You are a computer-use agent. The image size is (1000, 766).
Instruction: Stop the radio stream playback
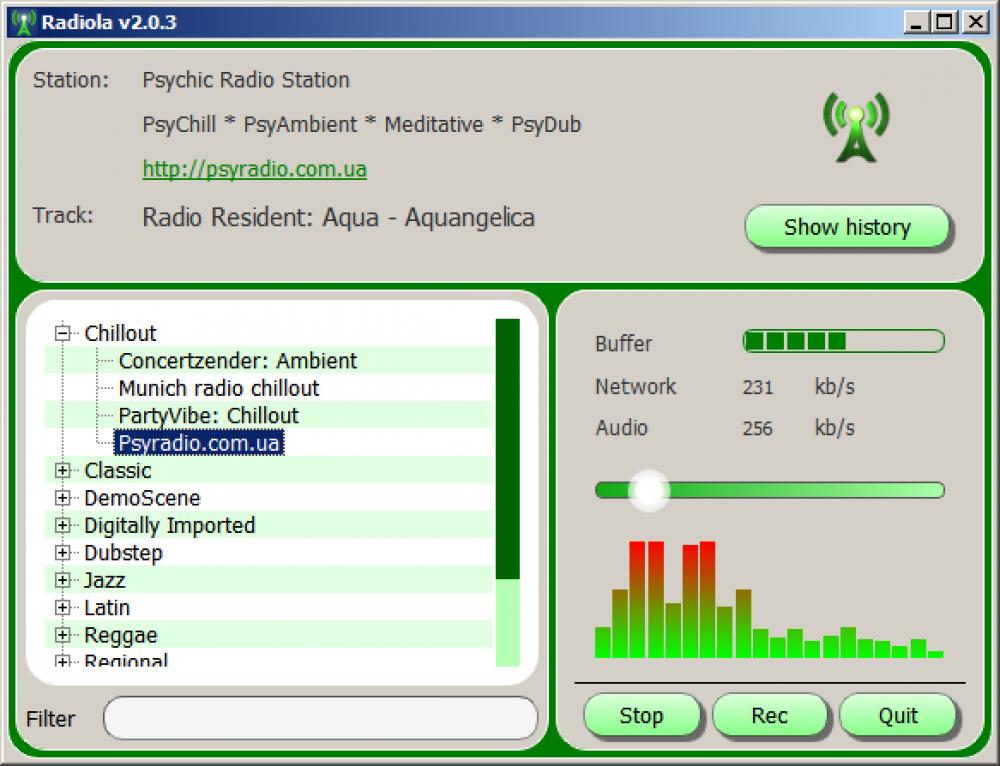(642, 716)
